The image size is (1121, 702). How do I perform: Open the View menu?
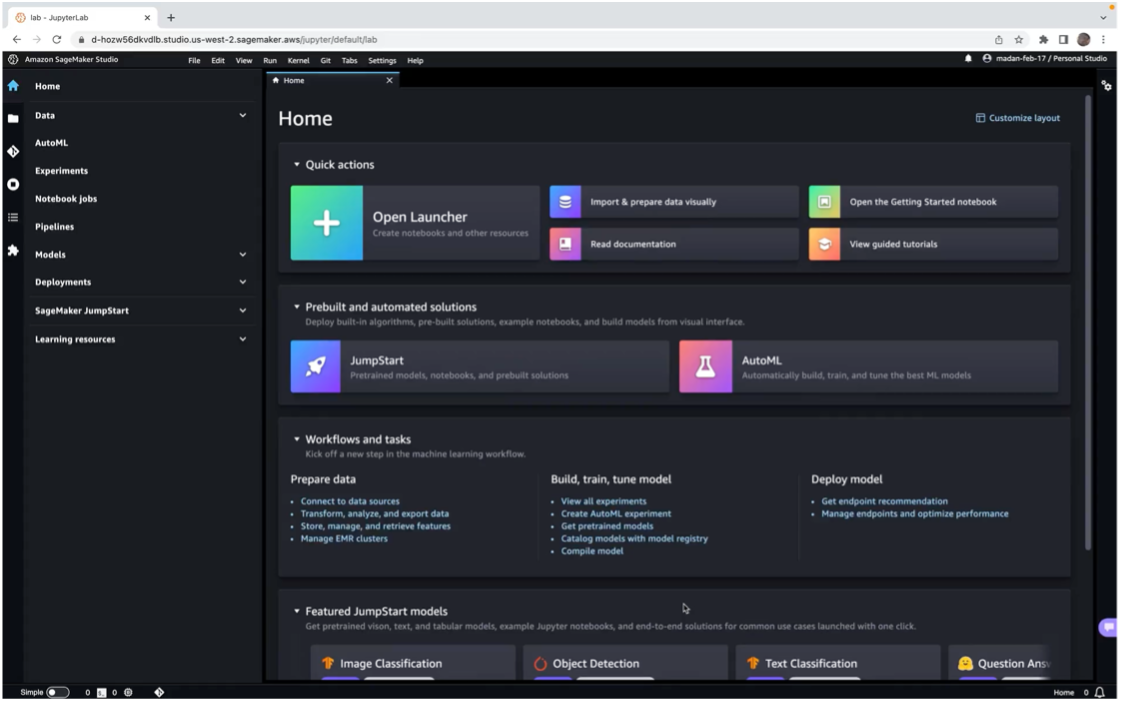[x=244, y=61]
